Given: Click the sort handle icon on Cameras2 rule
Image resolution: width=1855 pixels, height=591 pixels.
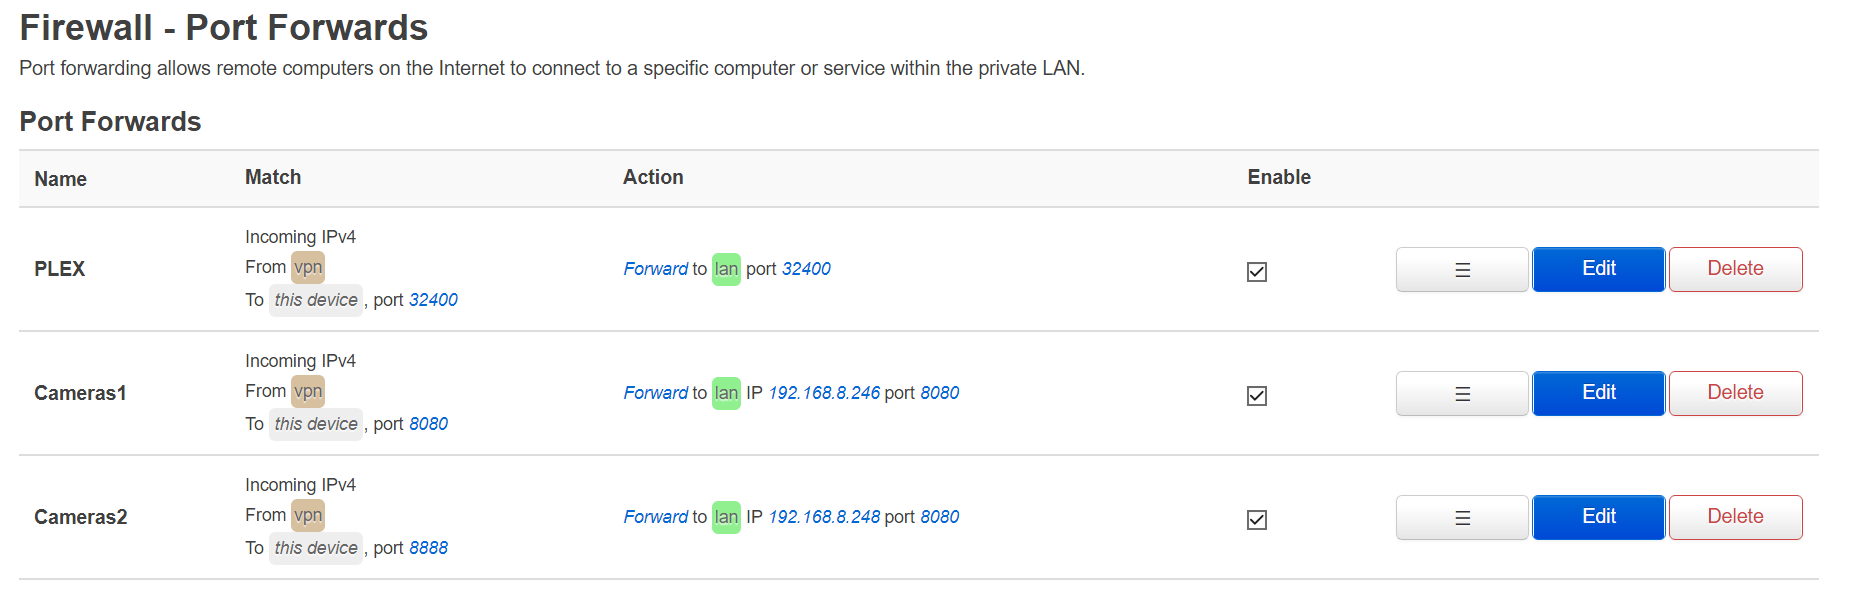Looking at the screenshot, I should pos(1461,517).
